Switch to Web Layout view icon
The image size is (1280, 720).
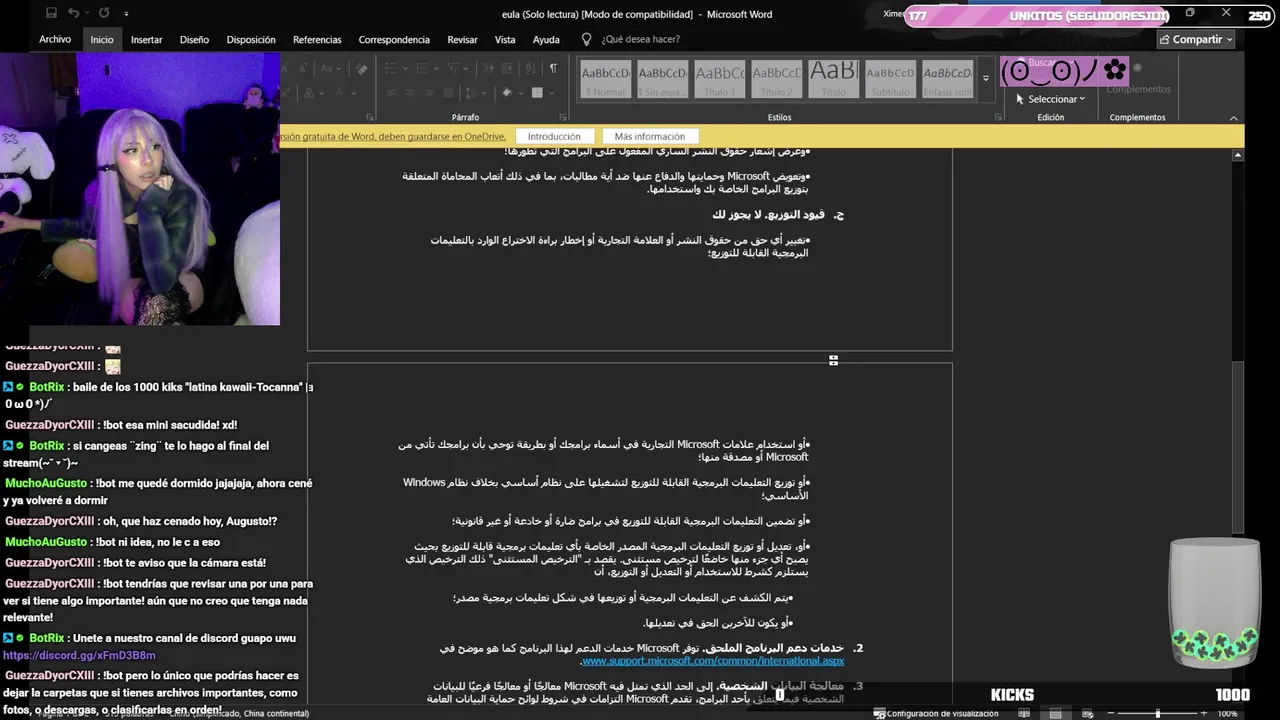(1086, 713)
